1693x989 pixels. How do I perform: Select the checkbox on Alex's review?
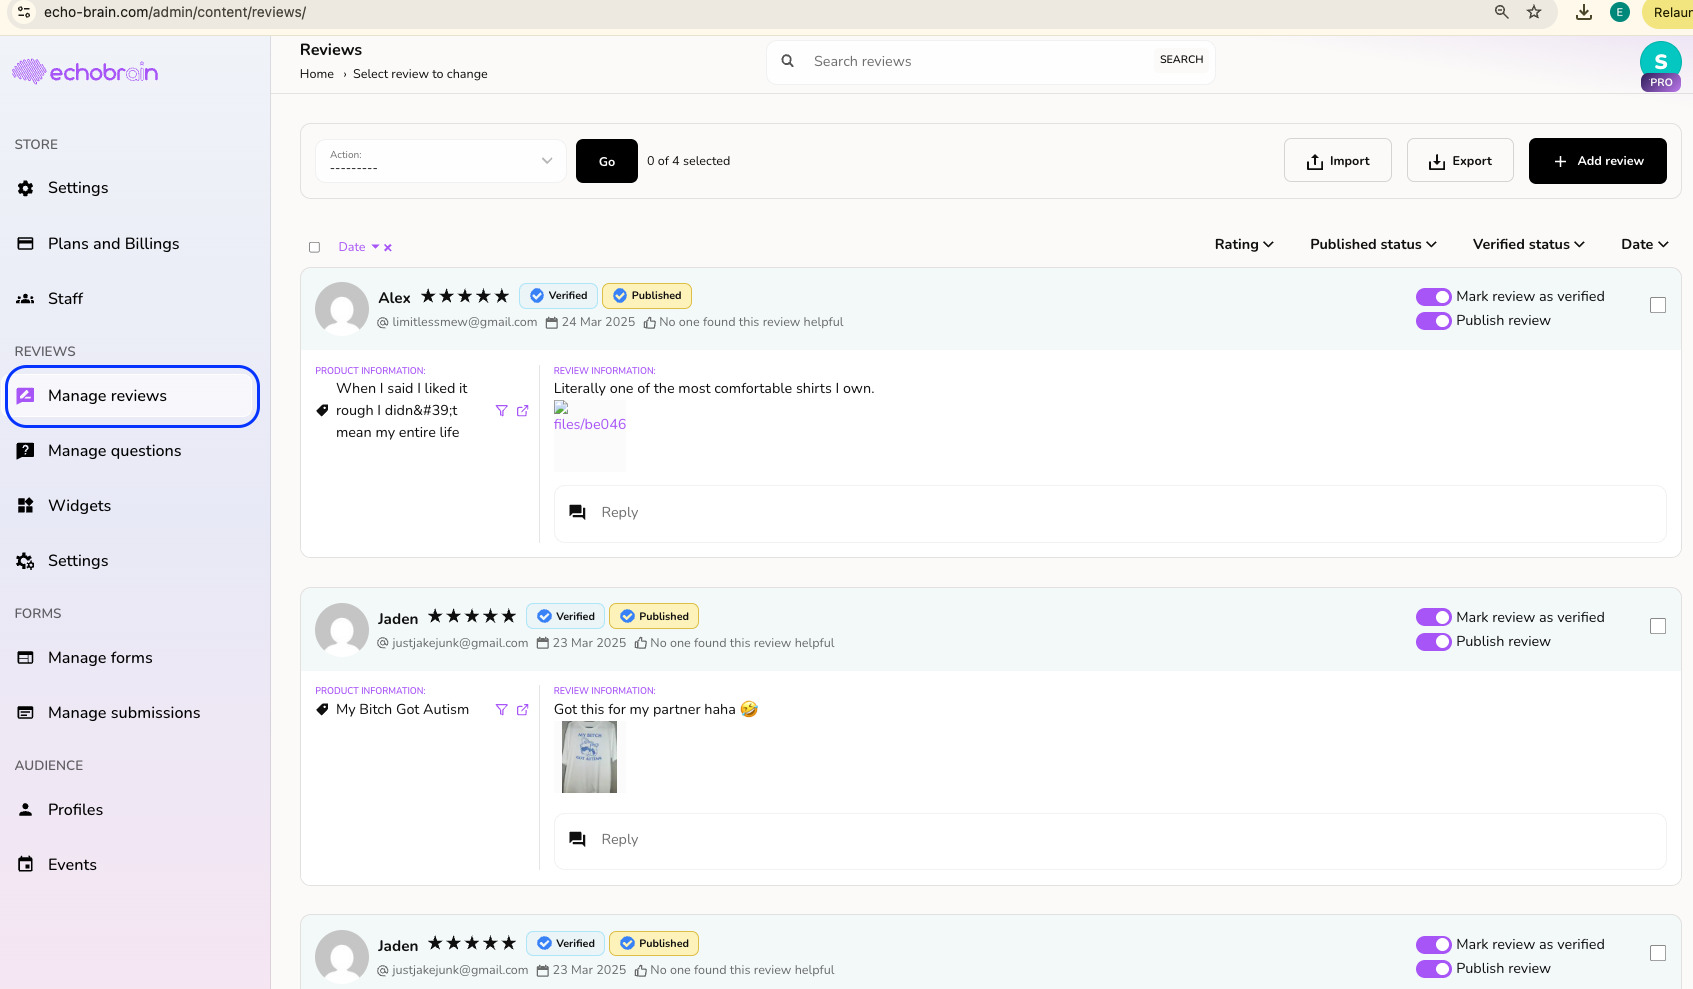[1658, 305]
